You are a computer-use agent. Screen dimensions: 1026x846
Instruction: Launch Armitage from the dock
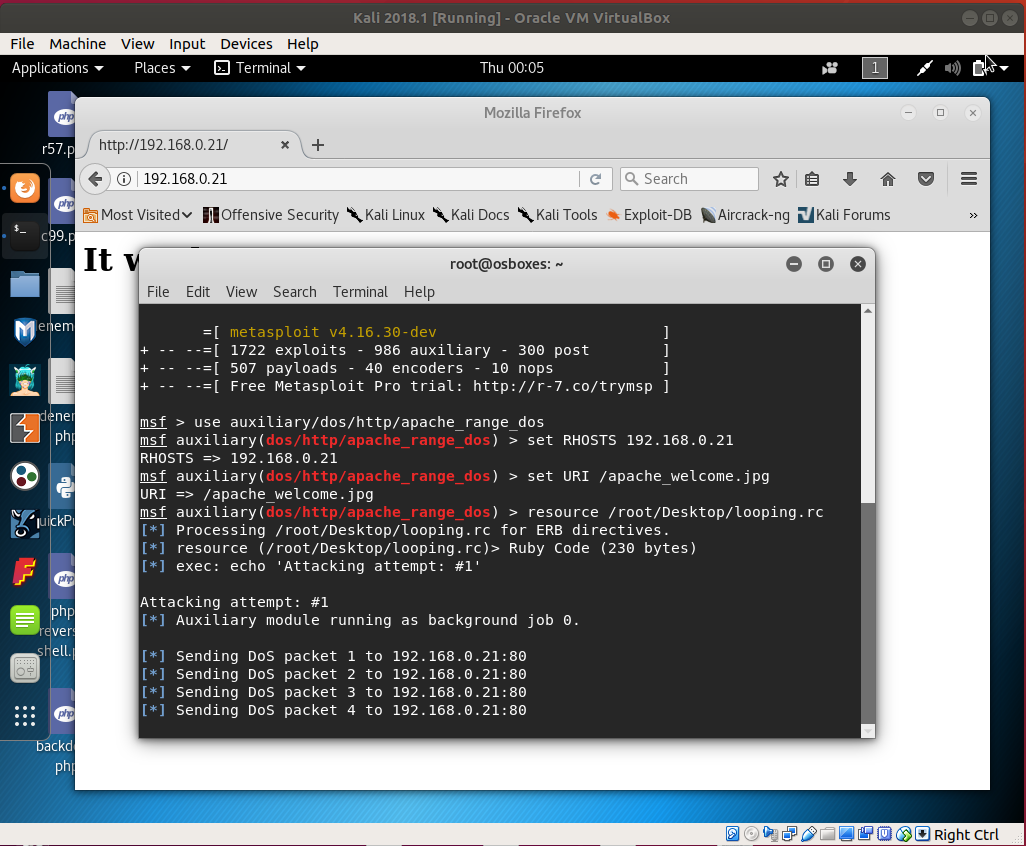pos(25,380)
